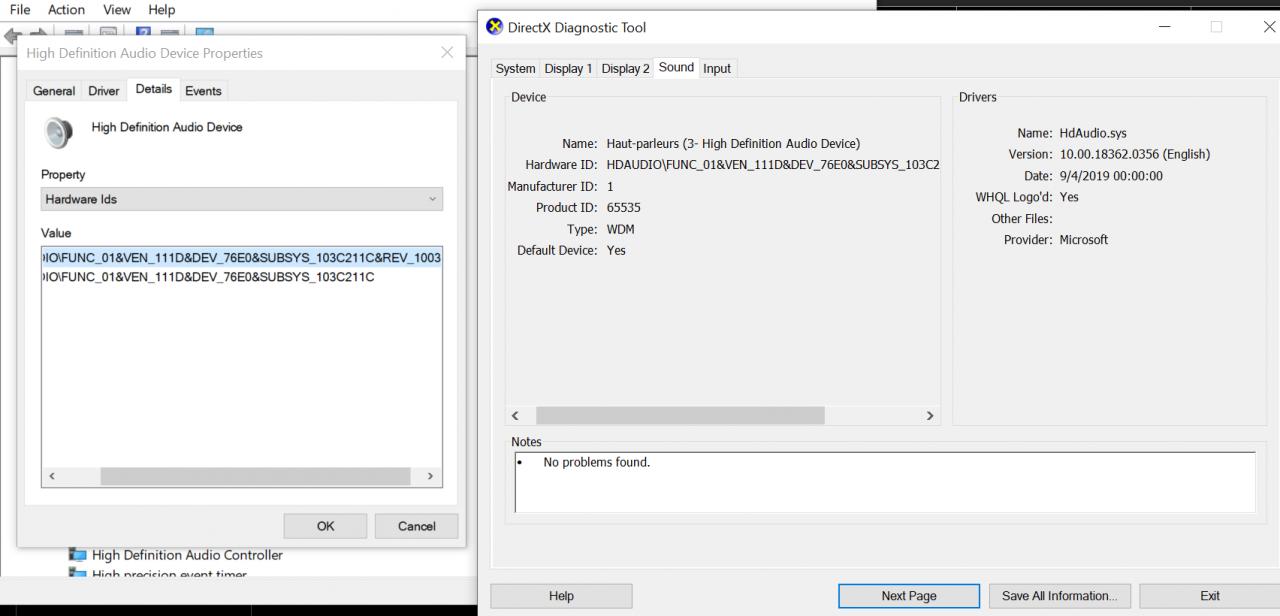
Task: Click the Value list horizontal scrollbar thumb
Action: click(x=255, y=477)
